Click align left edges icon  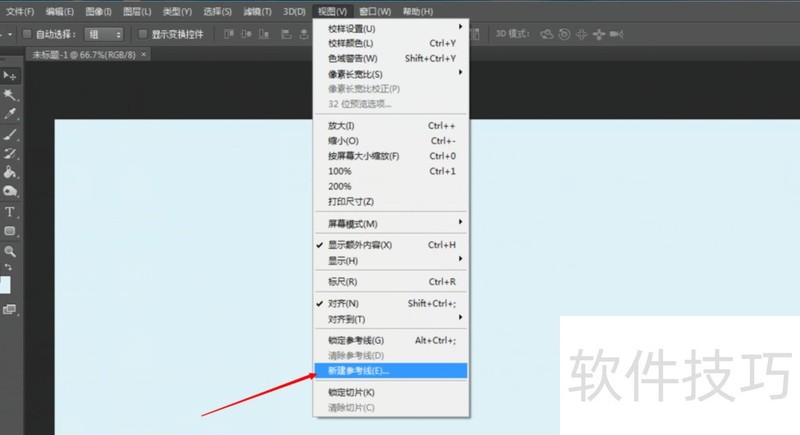coord(286,34)
